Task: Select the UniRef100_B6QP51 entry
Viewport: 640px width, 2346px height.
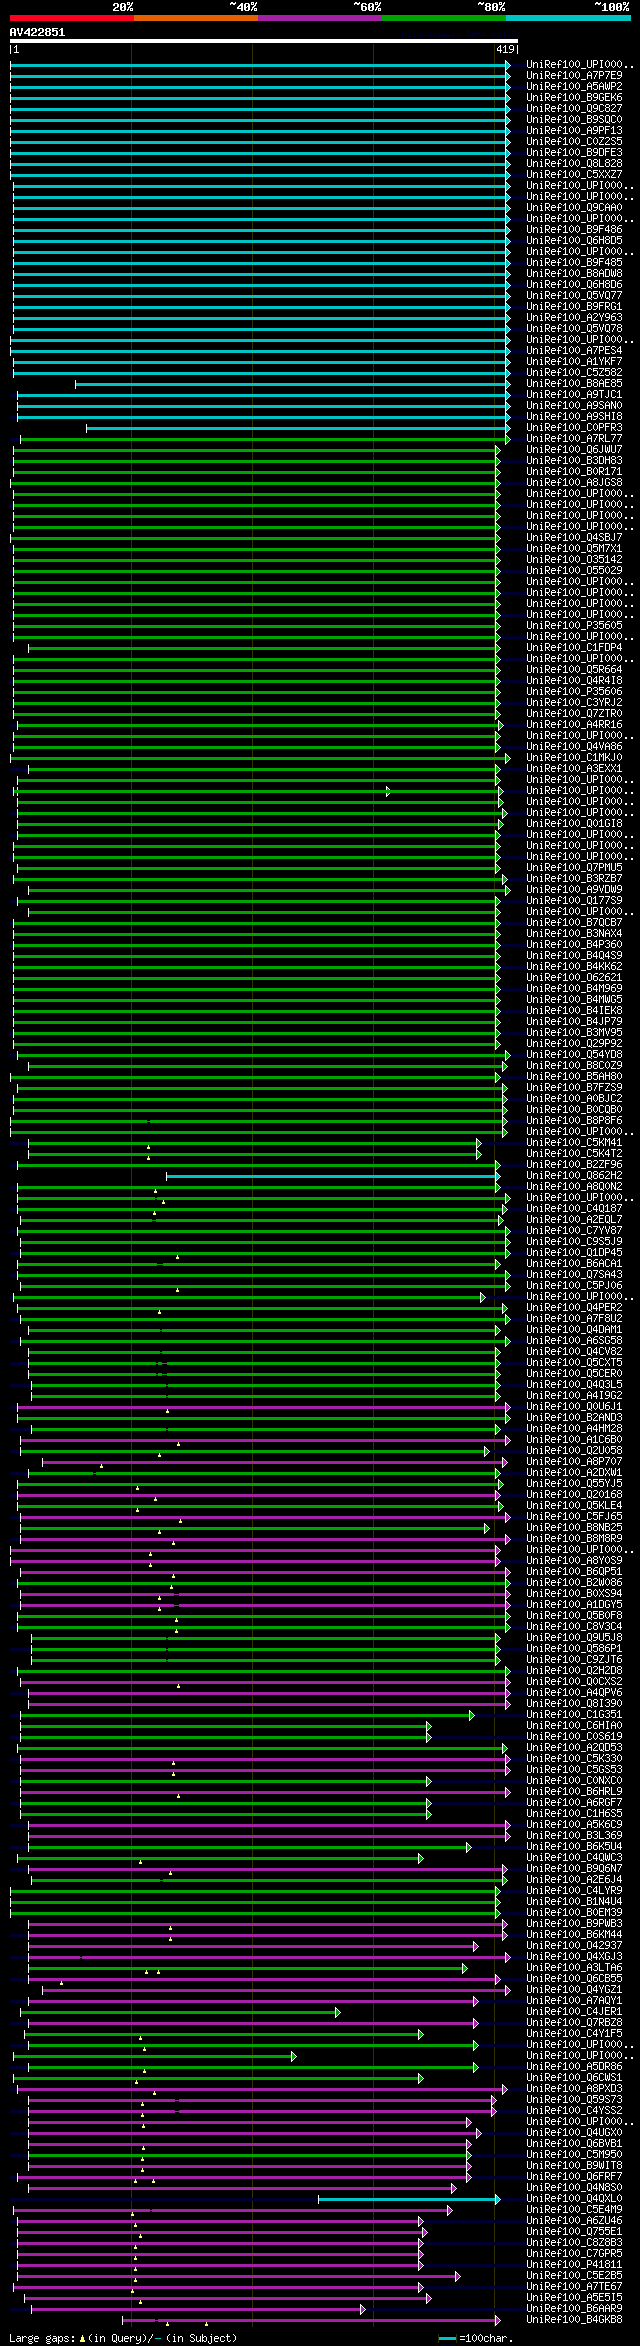Action: pyautogui.click(x=574, y=1572)
